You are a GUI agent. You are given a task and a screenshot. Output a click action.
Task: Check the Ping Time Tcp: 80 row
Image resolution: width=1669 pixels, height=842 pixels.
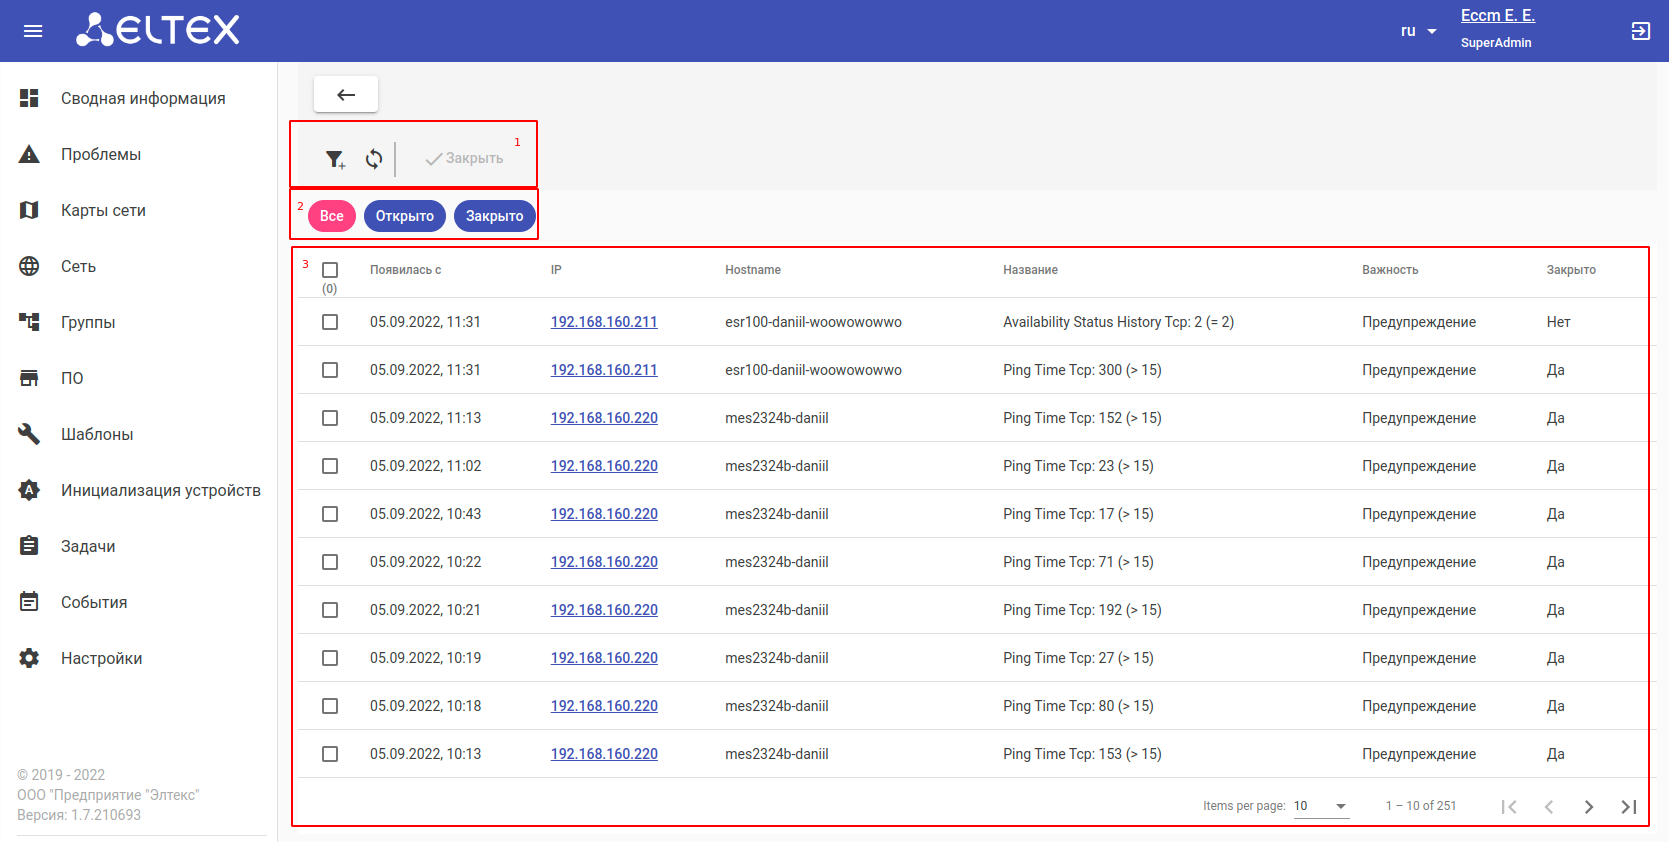tap(330, 706)
